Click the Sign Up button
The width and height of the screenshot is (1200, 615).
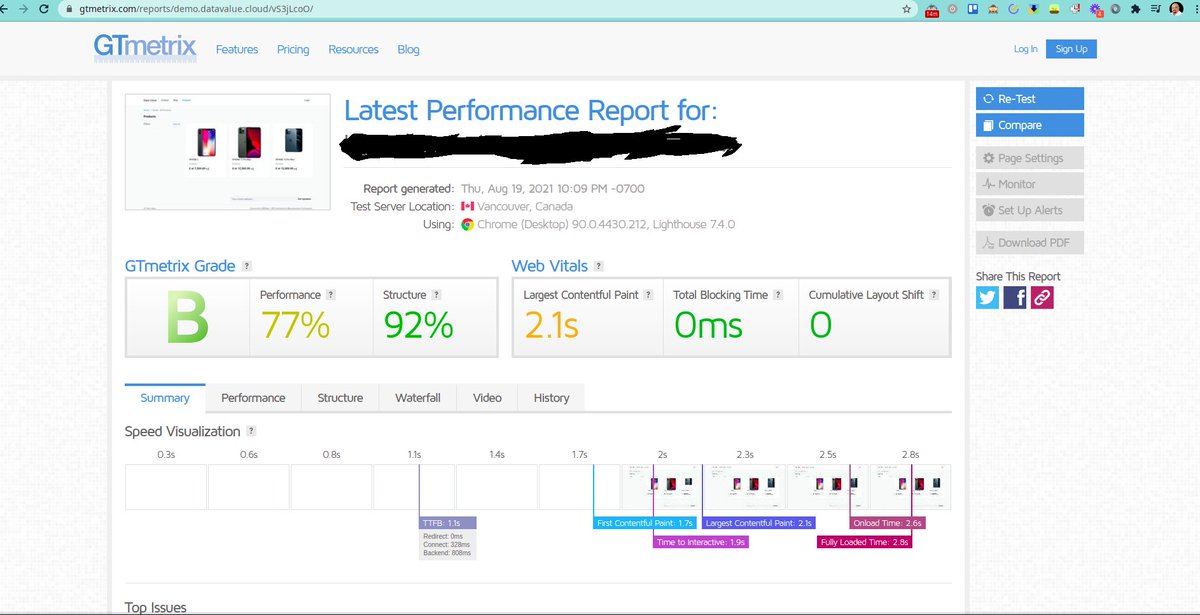[x=1071, y=48]
